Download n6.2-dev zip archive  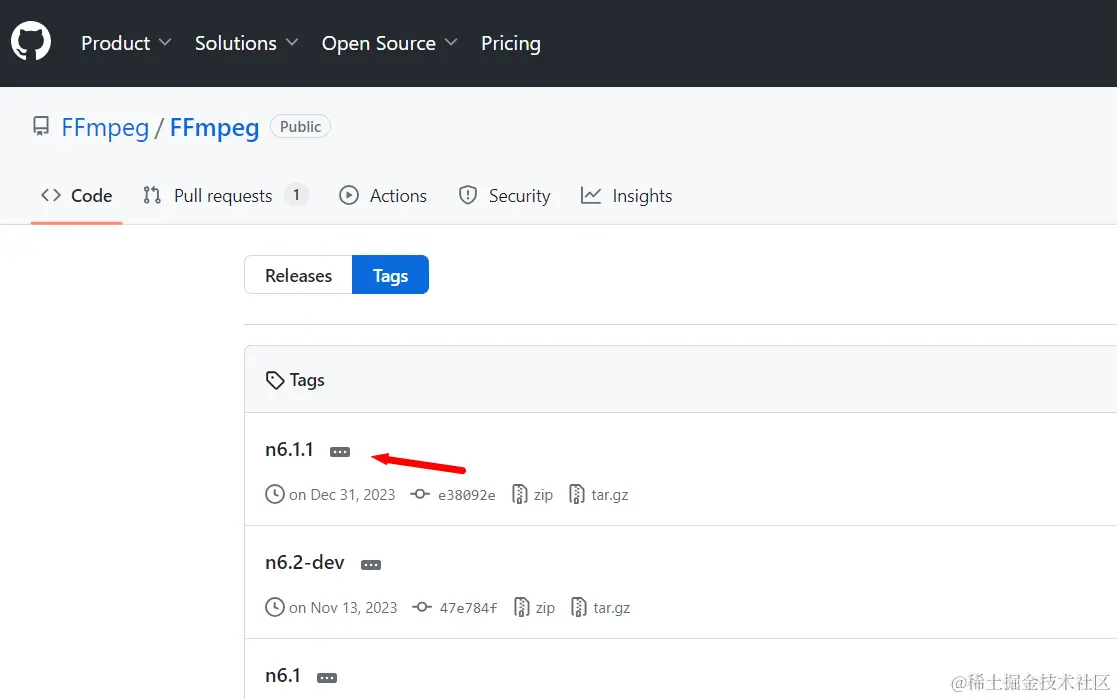coord(545,608)
